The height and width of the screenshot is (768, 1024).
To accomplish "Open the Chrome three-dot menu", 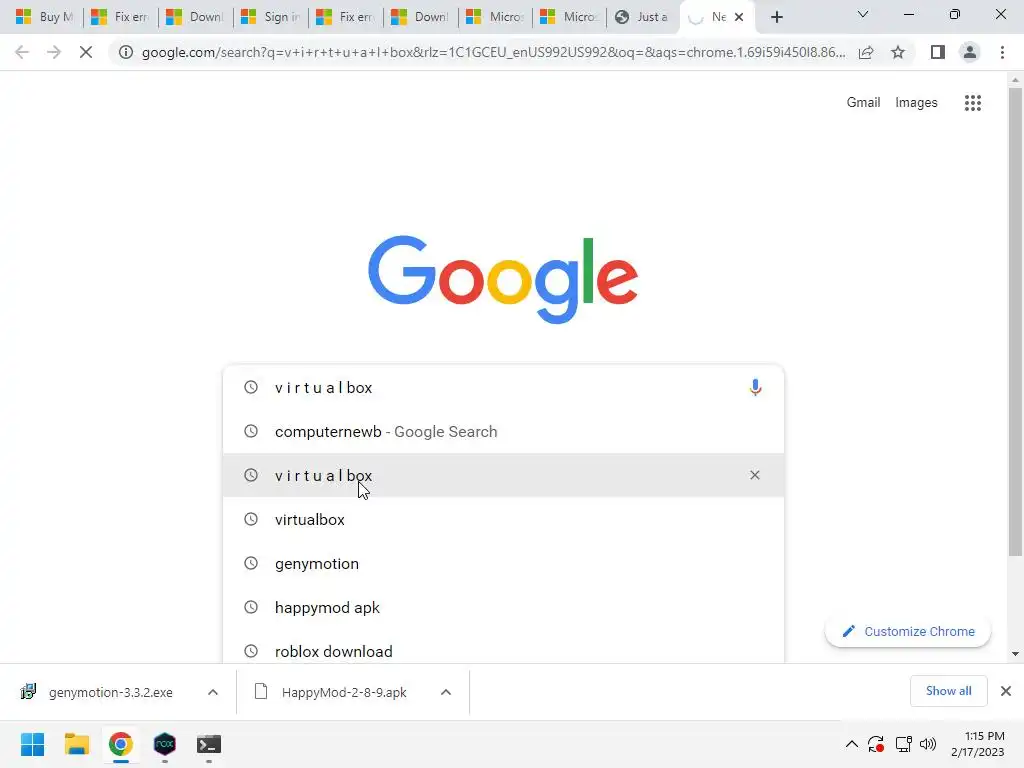I will (x=1002, y=52).
